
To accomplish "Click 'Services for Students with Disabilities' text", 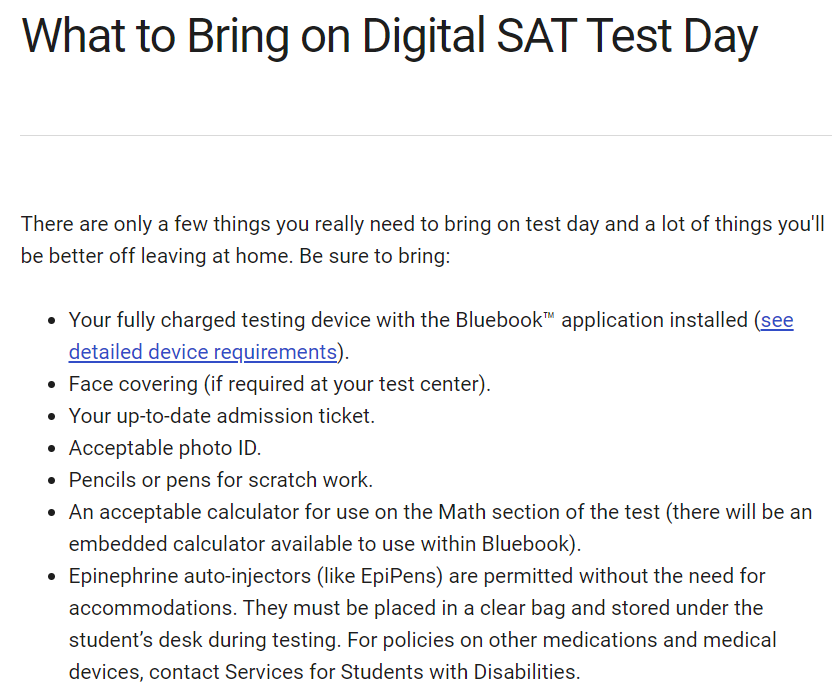I will click(x=400, y=672).
